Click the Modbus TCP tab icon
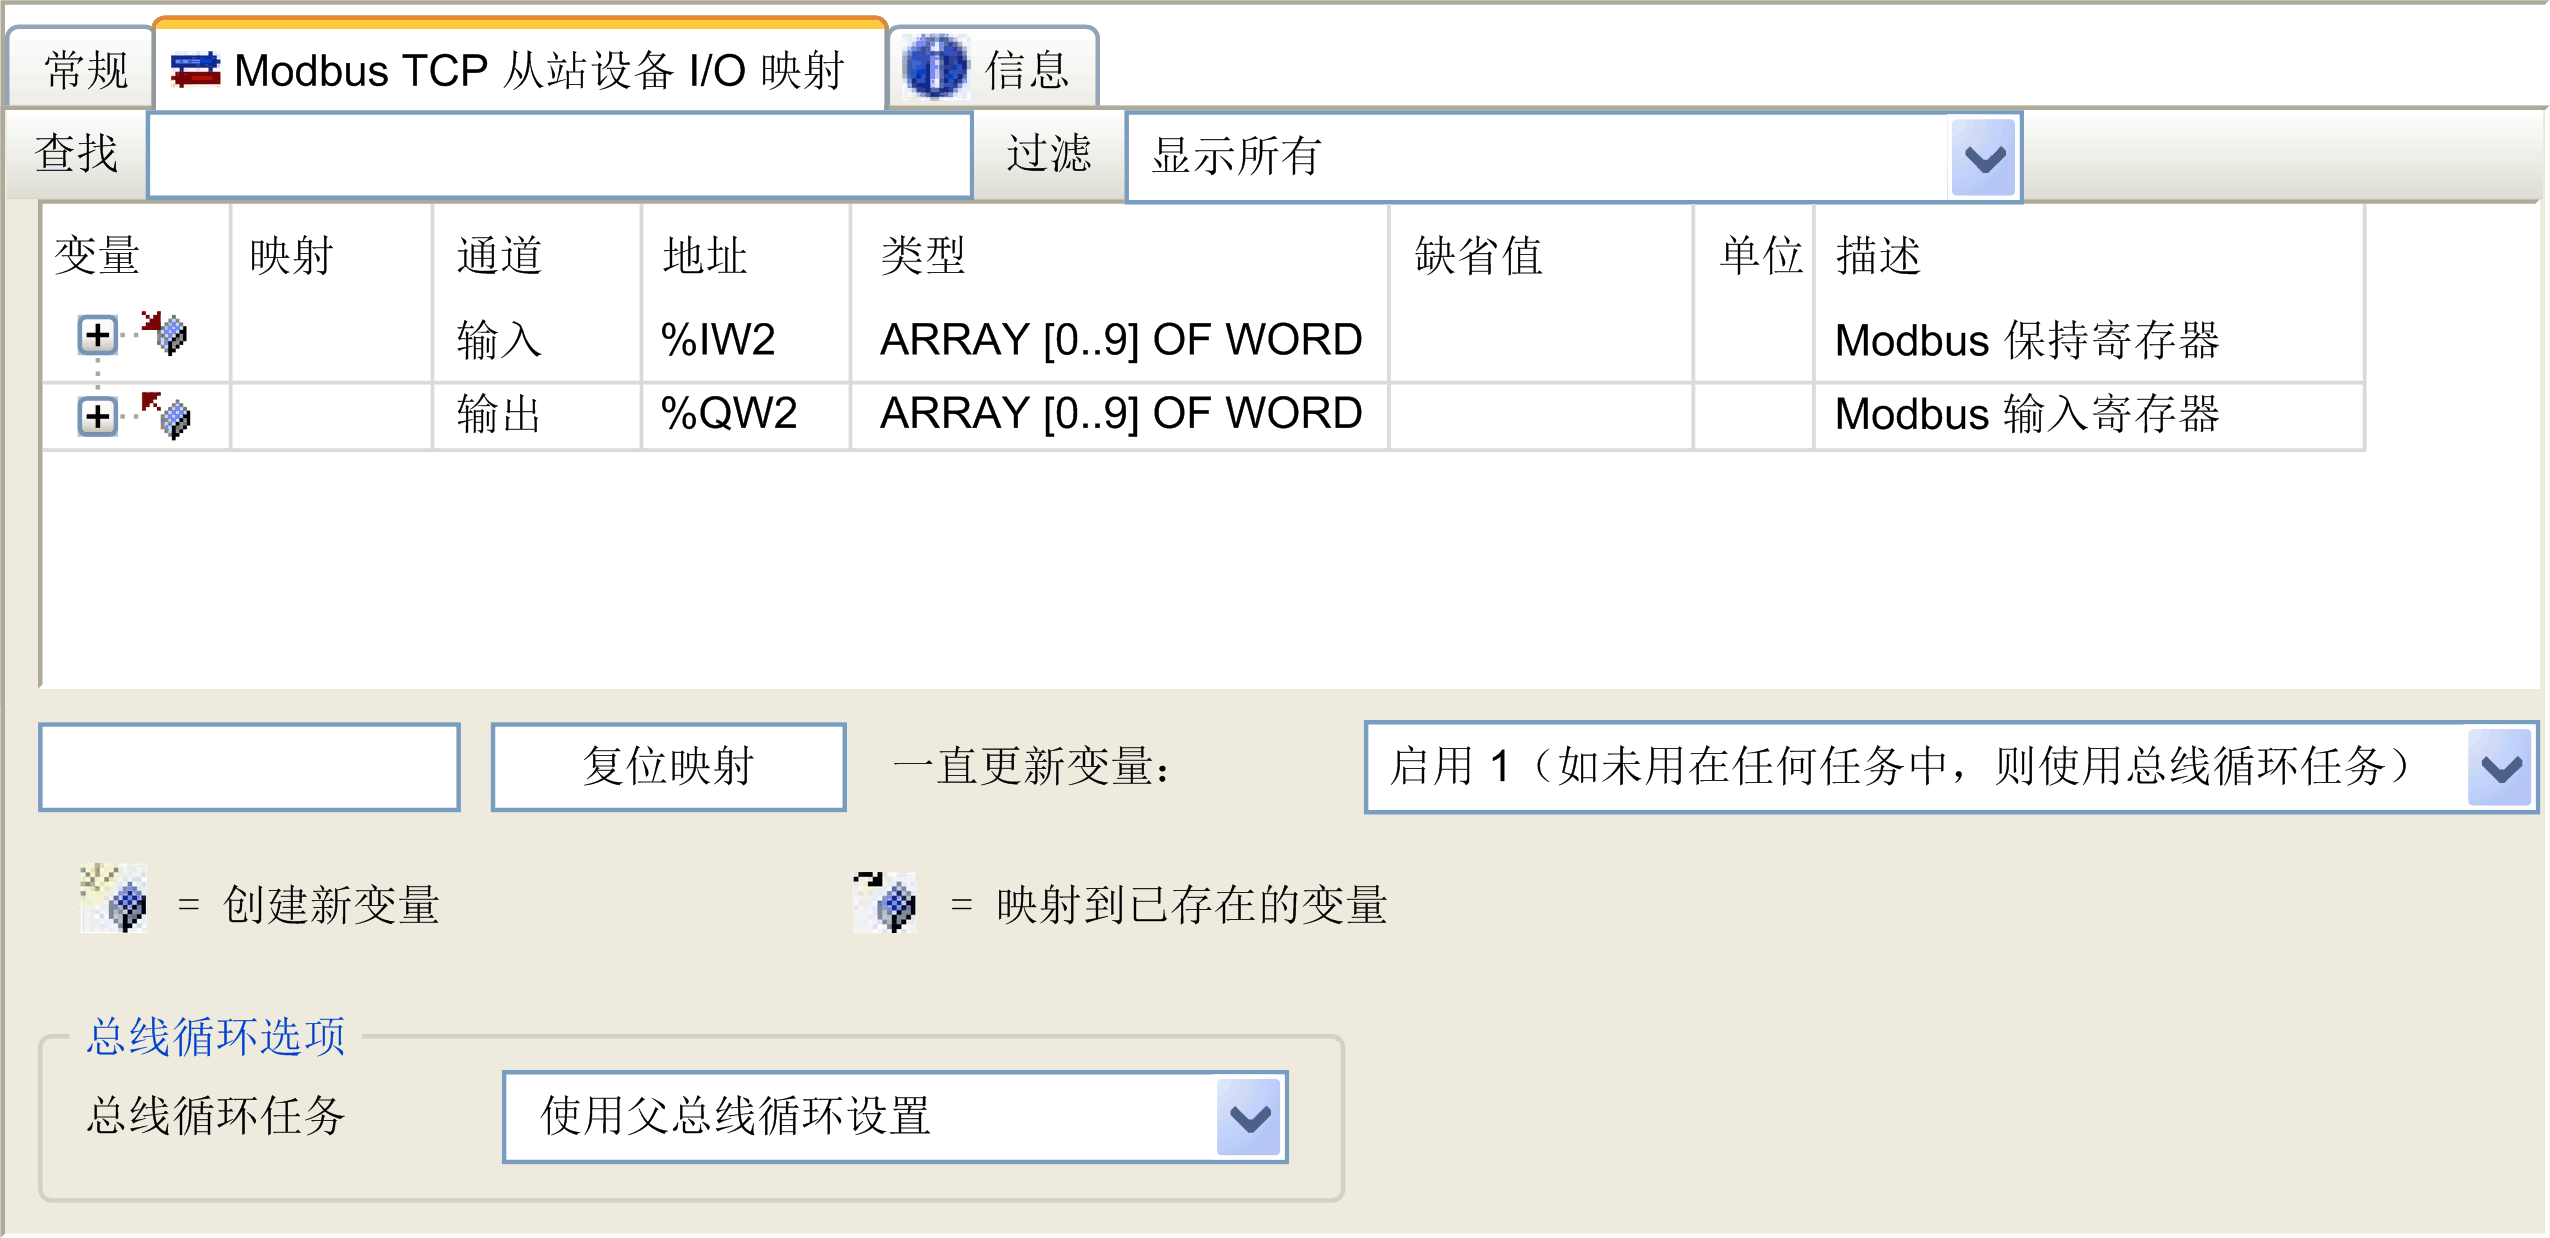Viewport: 2550px width, 1238px height. pos(195,70)
